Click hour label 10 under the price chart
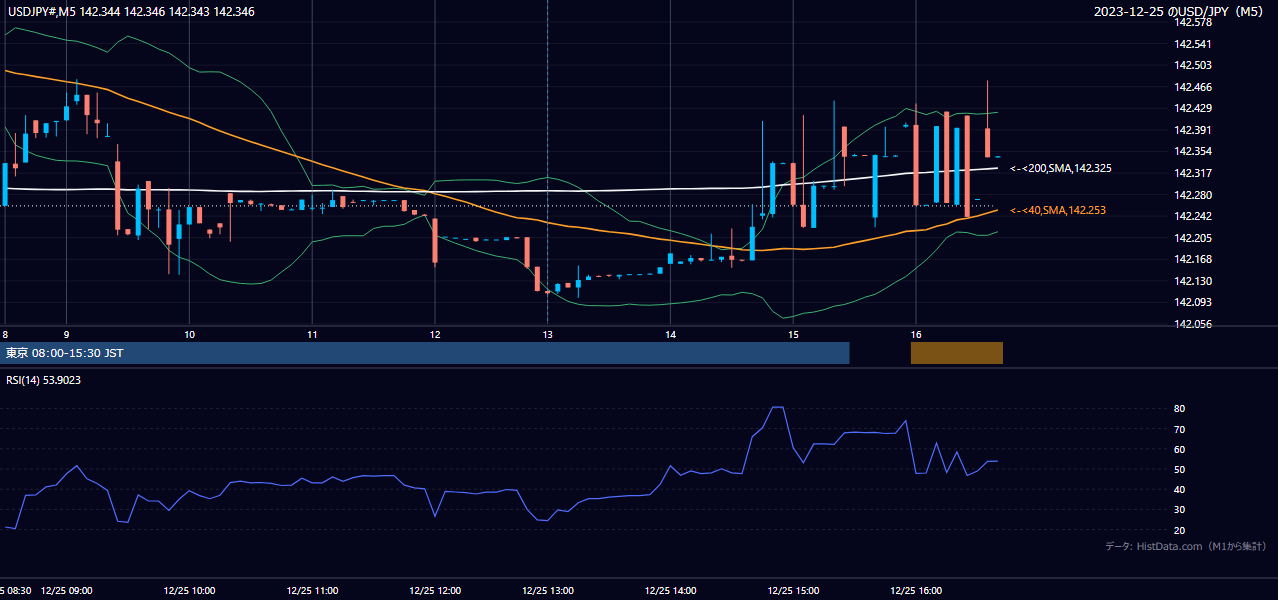 tap(189, 334)
